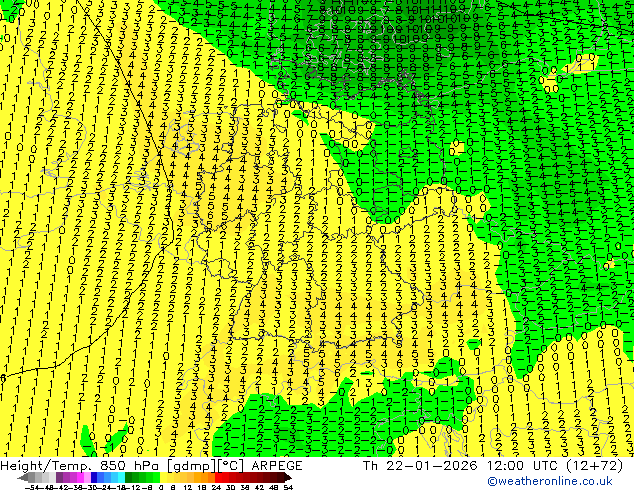The height and width of the screenshot is (490, 634).
Task: Click the 54 label on the color scale
Action: click(x=287, y=488)
